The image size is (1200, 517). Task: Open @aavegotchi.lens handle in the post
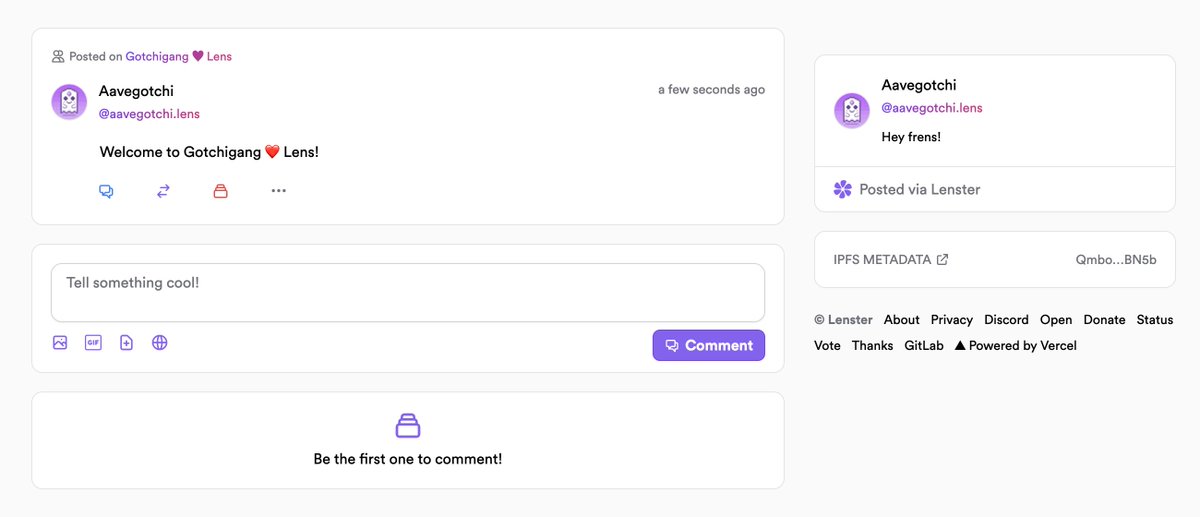pyautogui.click(x=149, y=114)
